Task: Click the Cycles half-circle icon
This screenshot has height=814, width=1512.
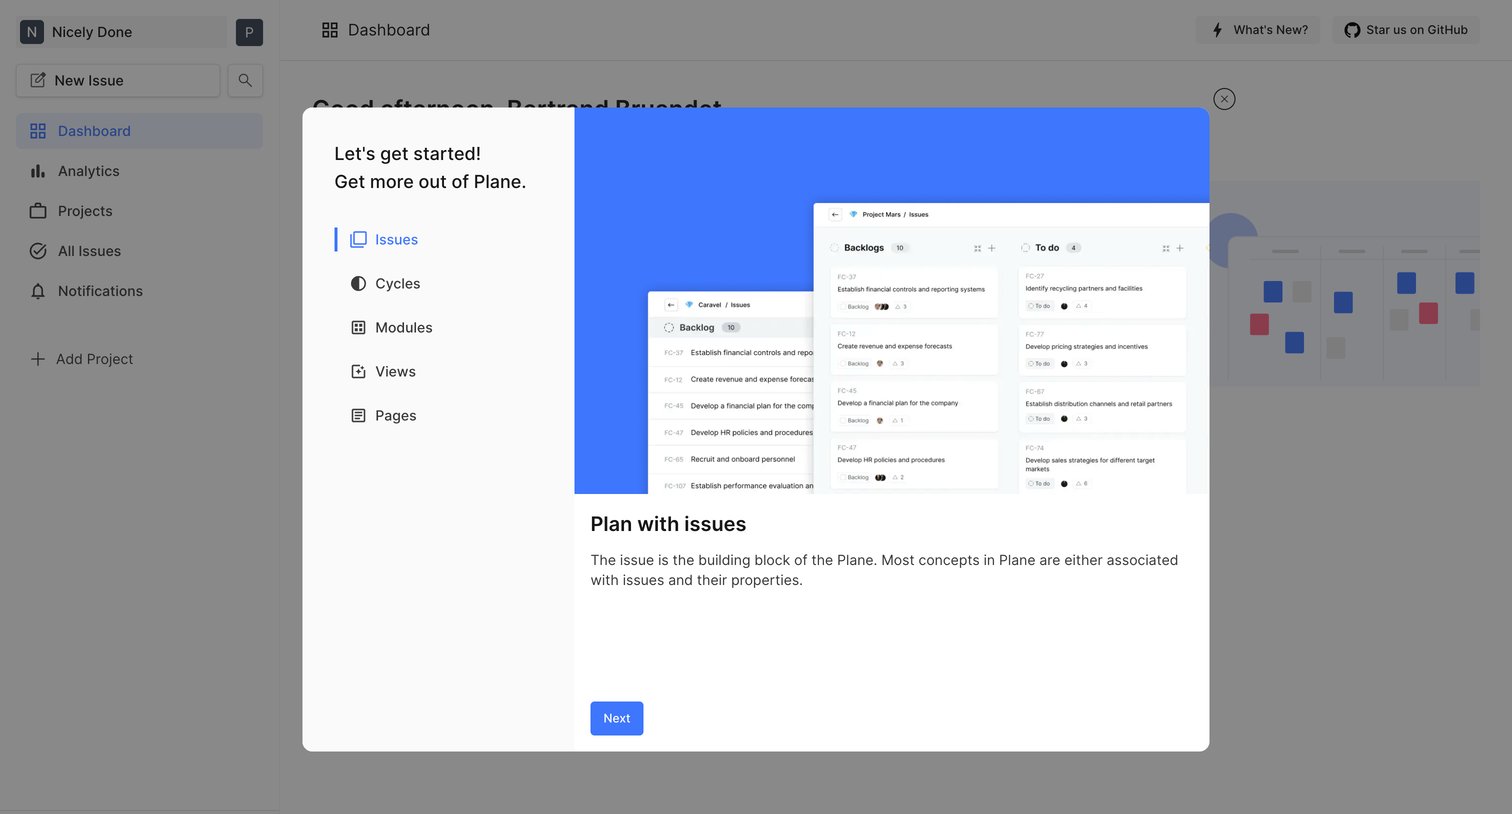Action: 358,284
